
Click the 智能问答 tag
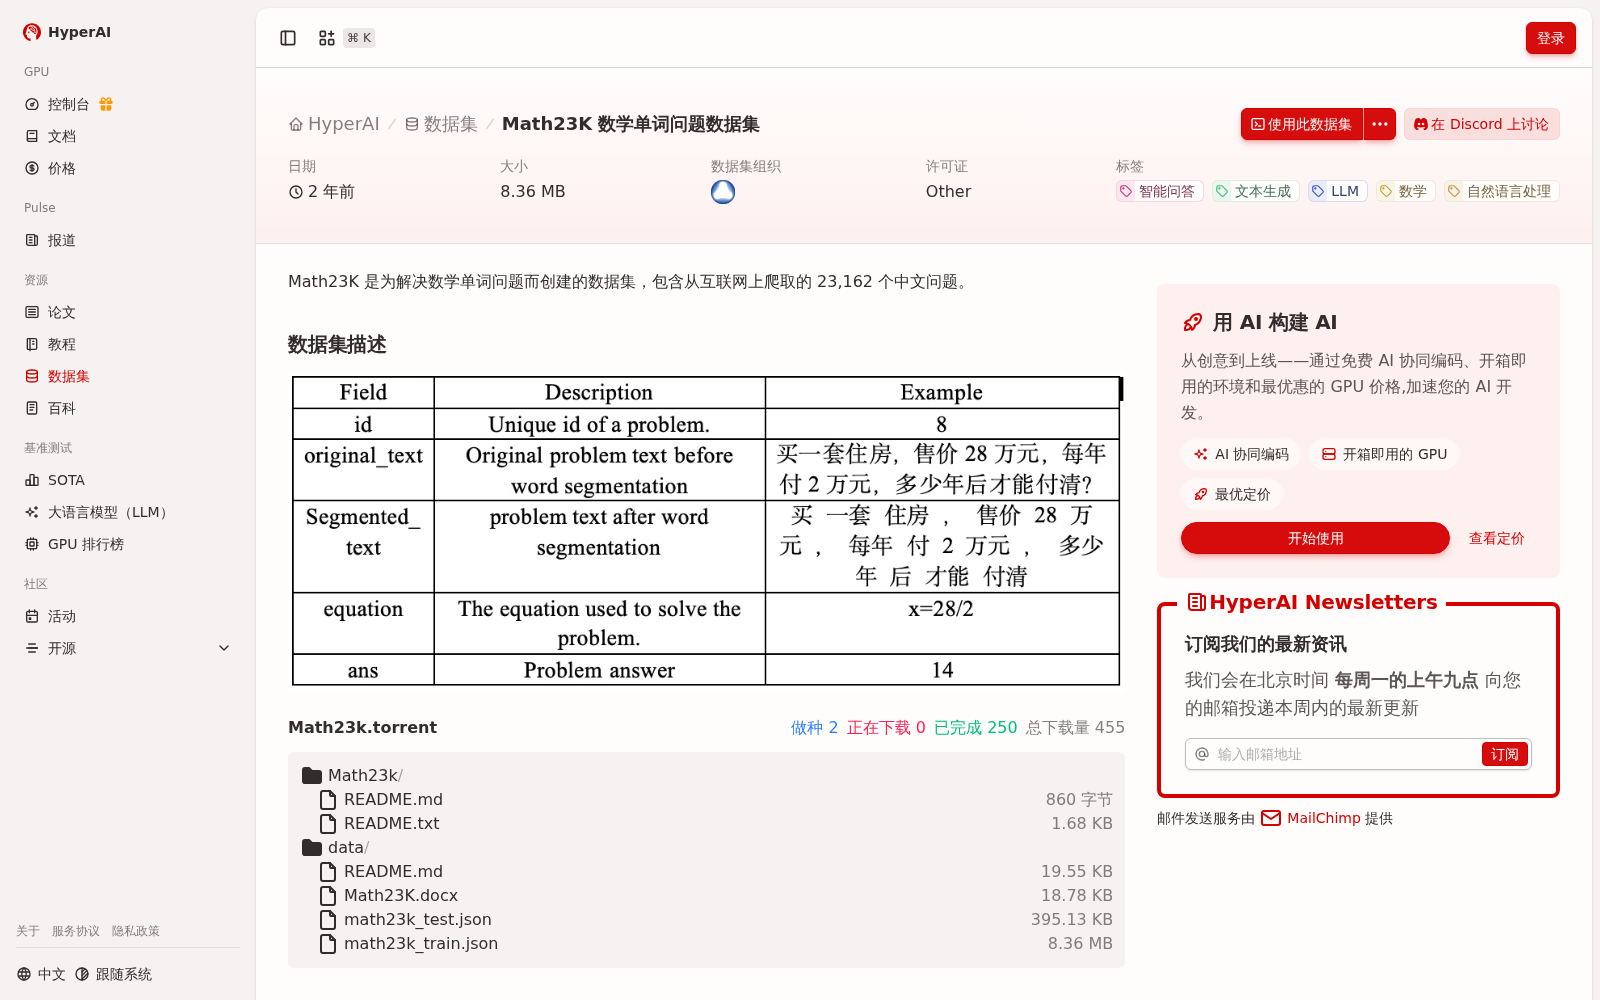tap(1159, 191)
